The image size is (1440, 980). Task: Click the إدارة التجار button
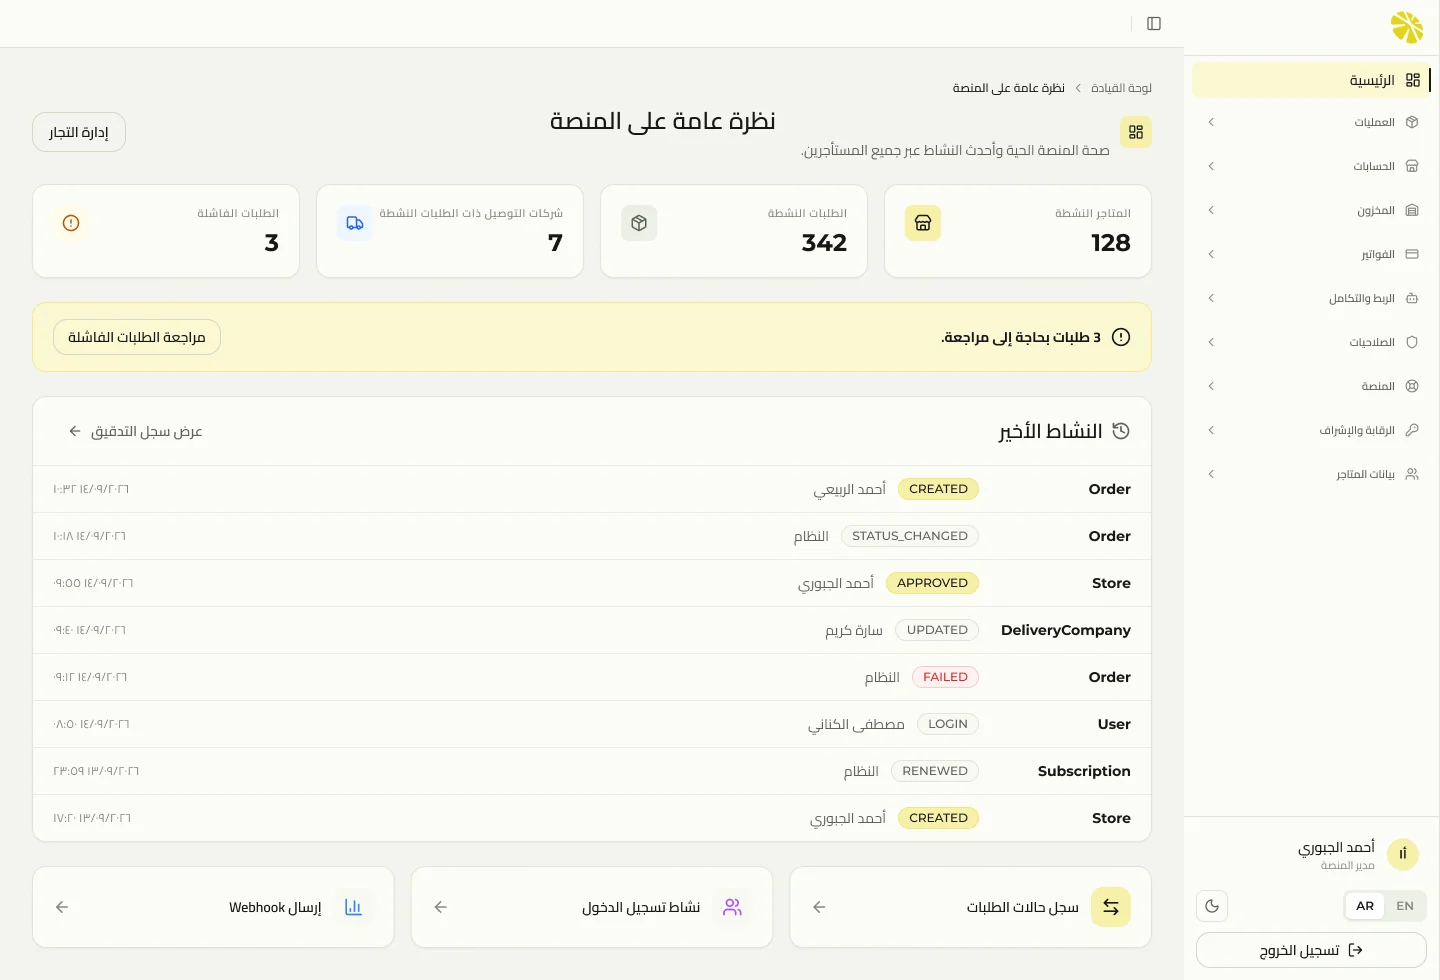79,132
